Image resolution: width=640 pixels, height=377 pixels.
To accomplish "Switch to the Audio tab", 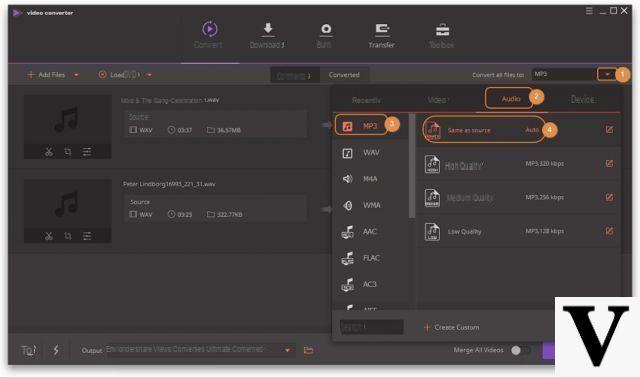I will click(x=511, y=99).
